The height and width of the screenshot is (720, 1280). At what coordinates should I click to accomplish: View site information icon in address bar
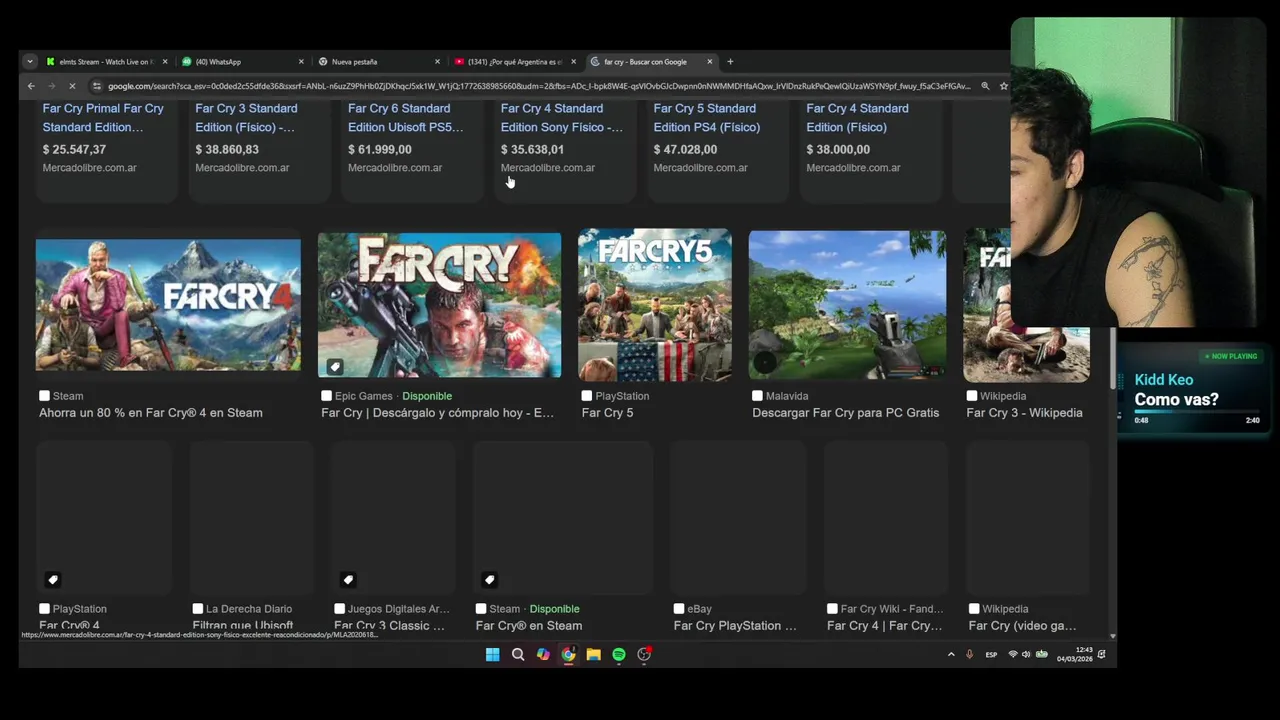pos(96,86)
